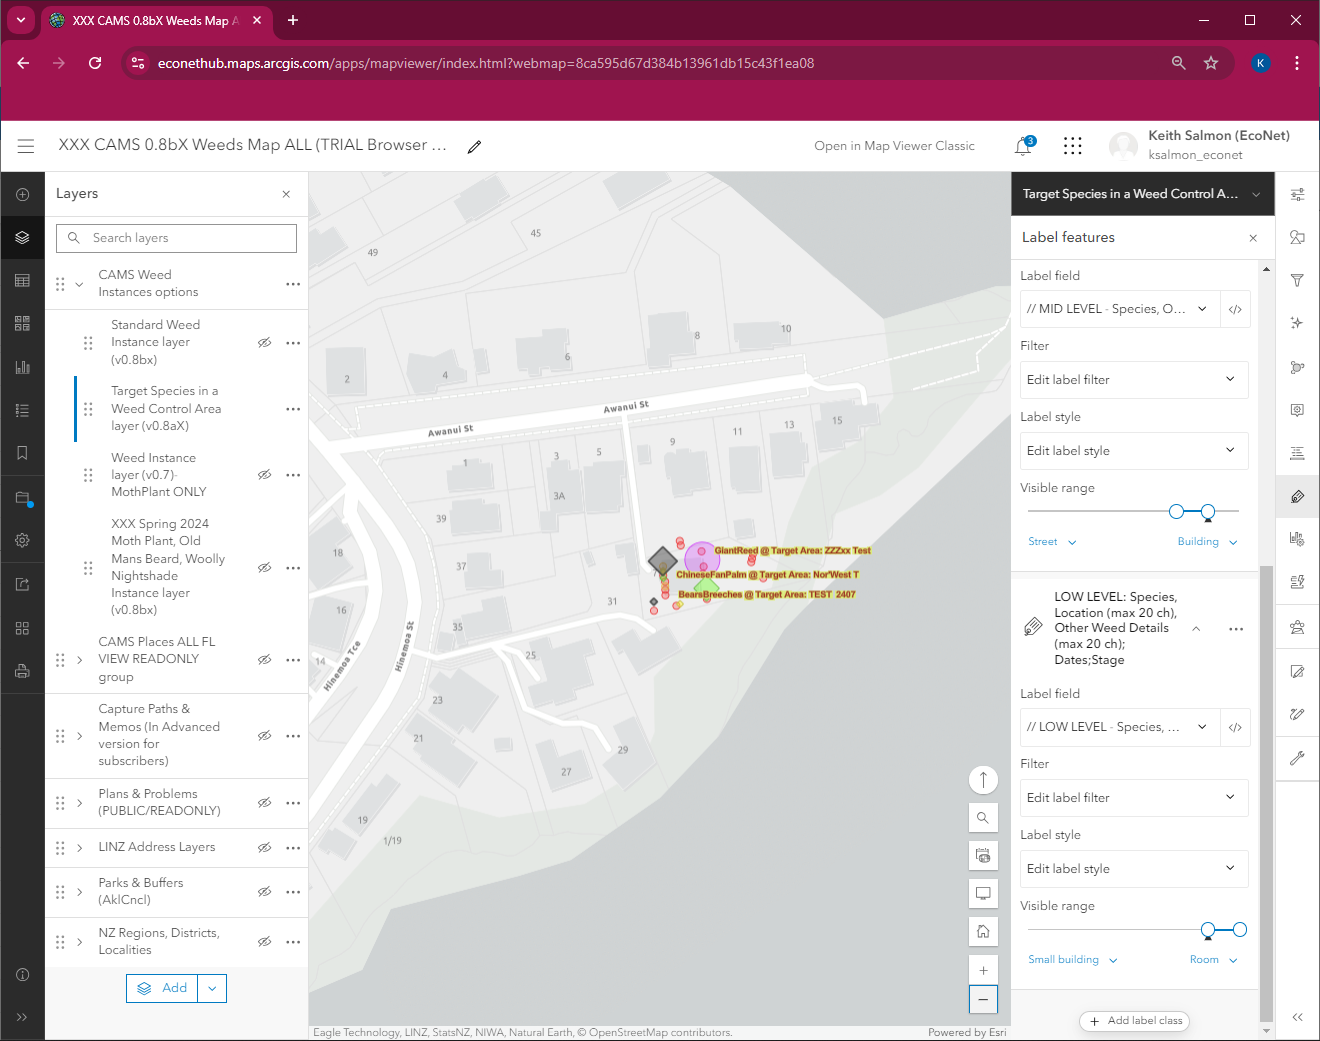Open the Pop-ups configuration panel
This screenshot has width=1320, height=1041.
click(1297, 410)
